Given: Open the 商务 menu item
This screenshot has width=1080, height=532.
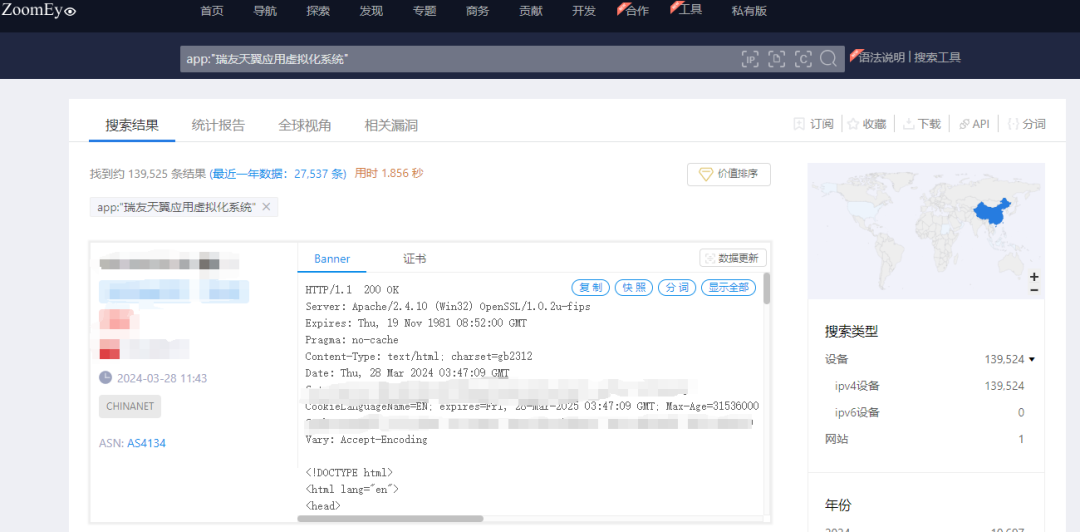Looking at the screenshot, I should (477, 11).
